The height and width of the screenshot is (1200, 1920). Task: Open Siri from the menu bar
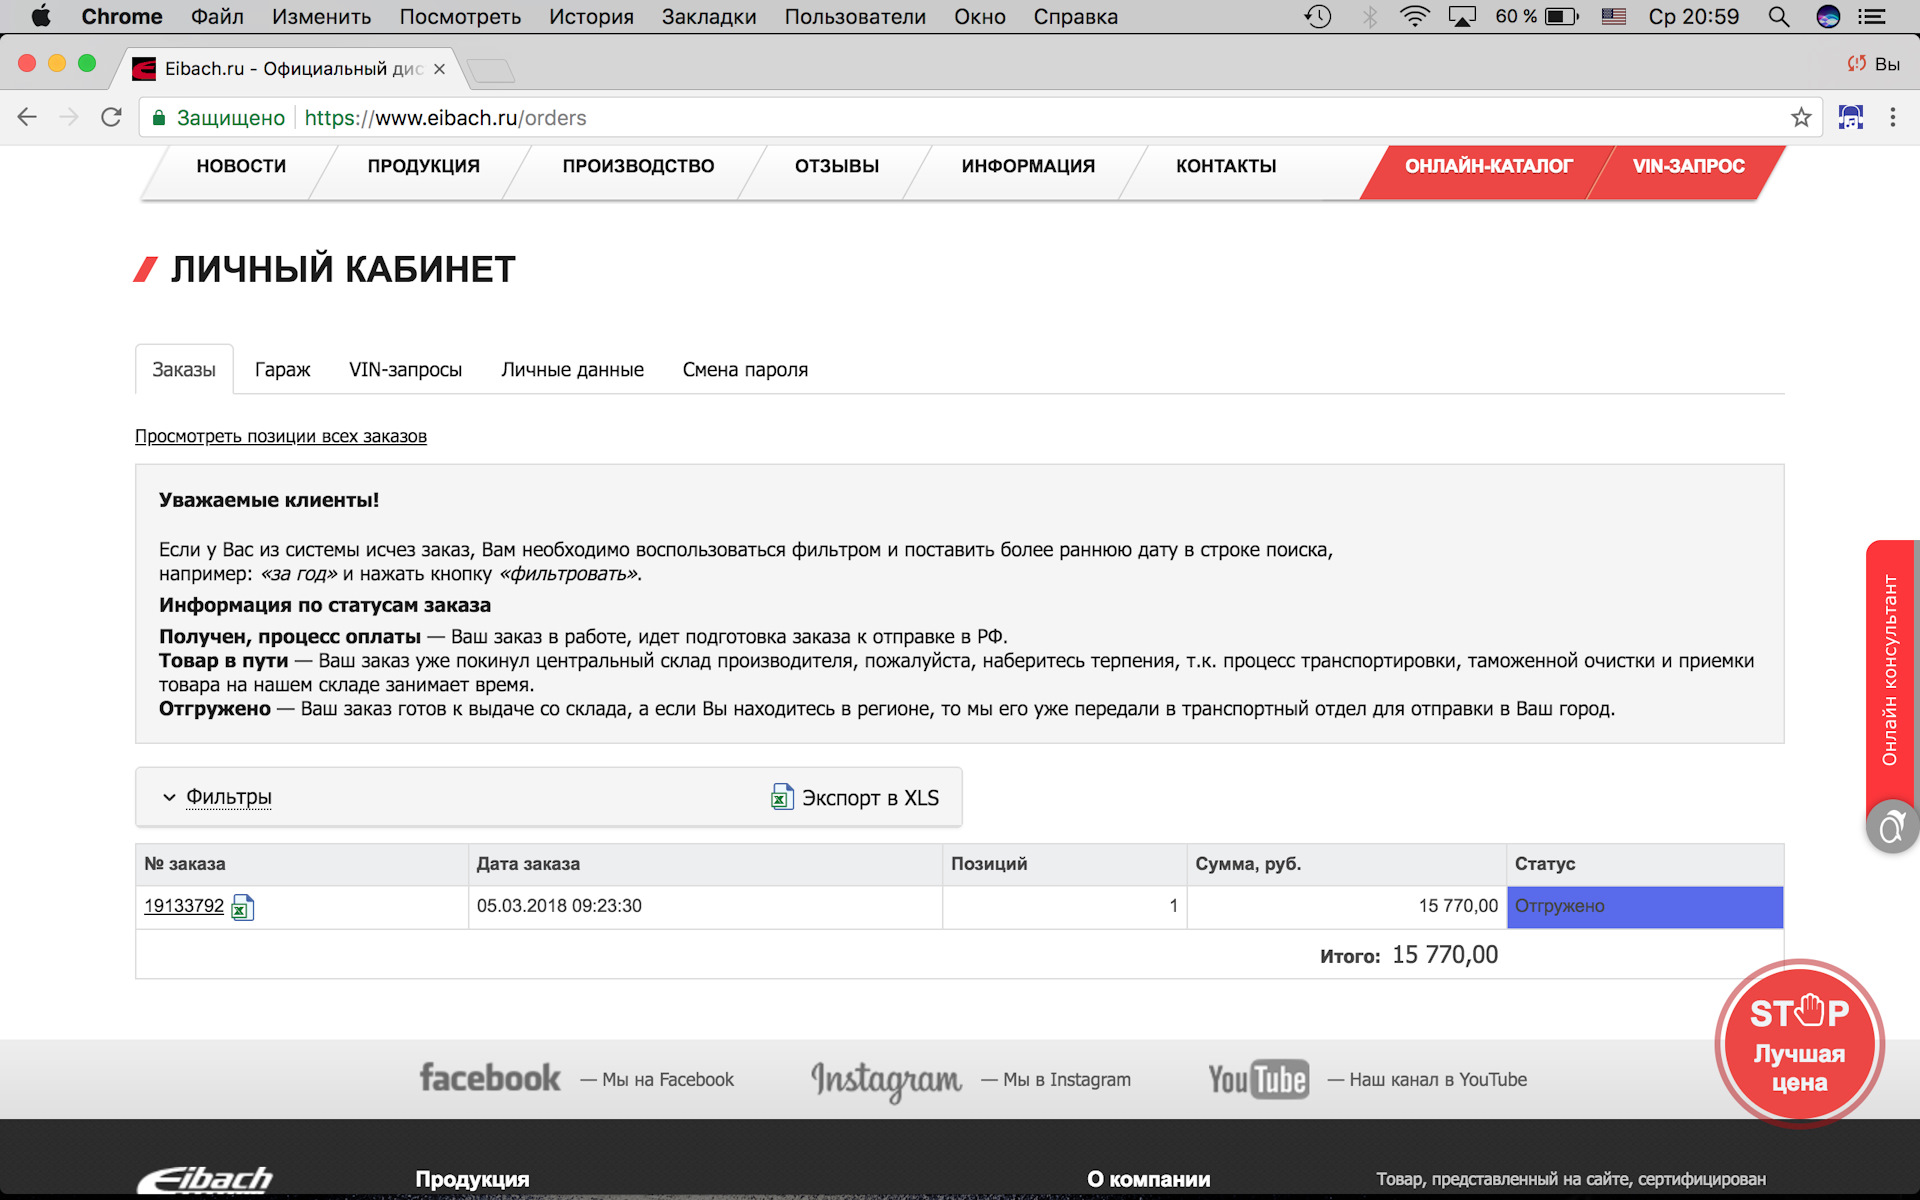[1828, 16]
